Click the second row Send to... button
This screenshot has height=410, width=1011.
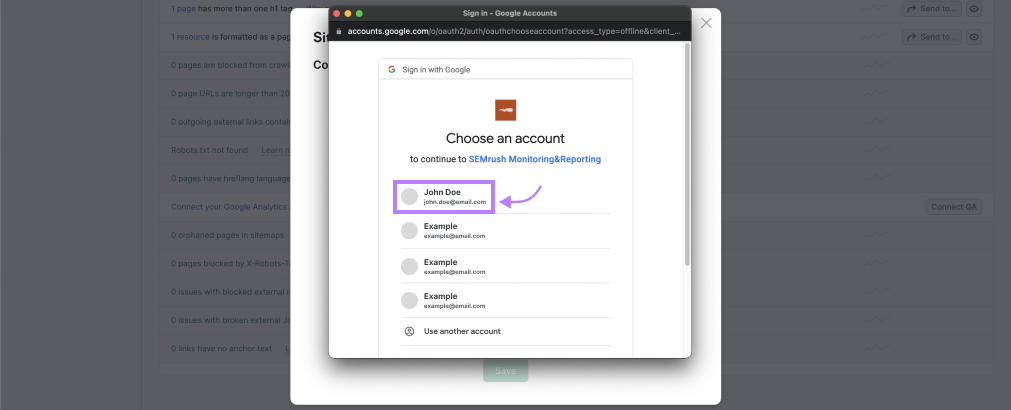pos(931,37)
